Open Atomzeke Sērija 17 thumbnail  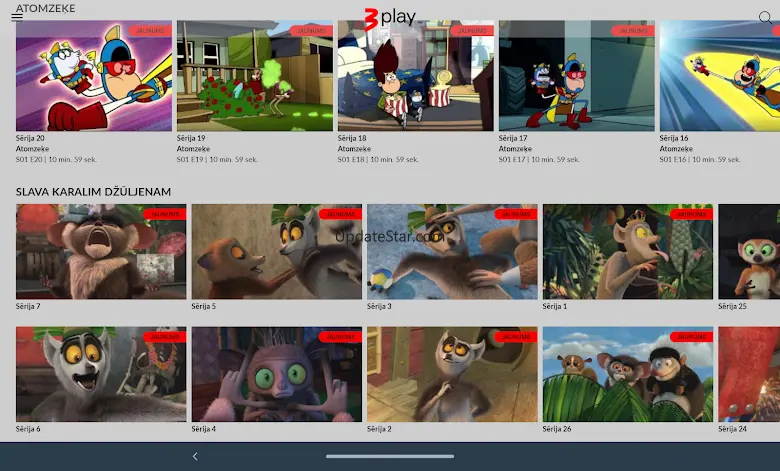[x=577, y=76]
